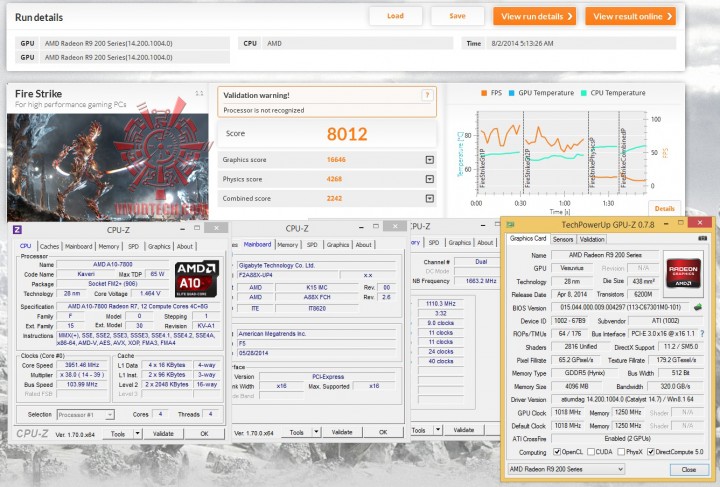Click the Fire Strike preview thumbnail
720x487 pixels.
tap(107, 167)
